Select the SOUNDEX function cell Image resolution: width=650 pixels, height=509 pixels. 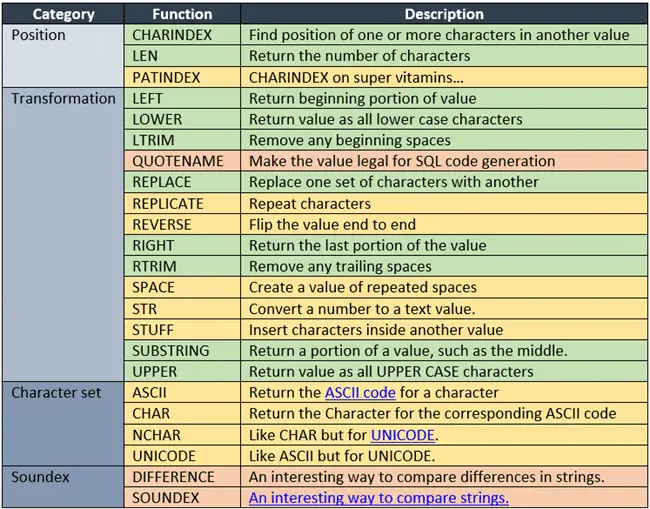click(x=182, y=498)
